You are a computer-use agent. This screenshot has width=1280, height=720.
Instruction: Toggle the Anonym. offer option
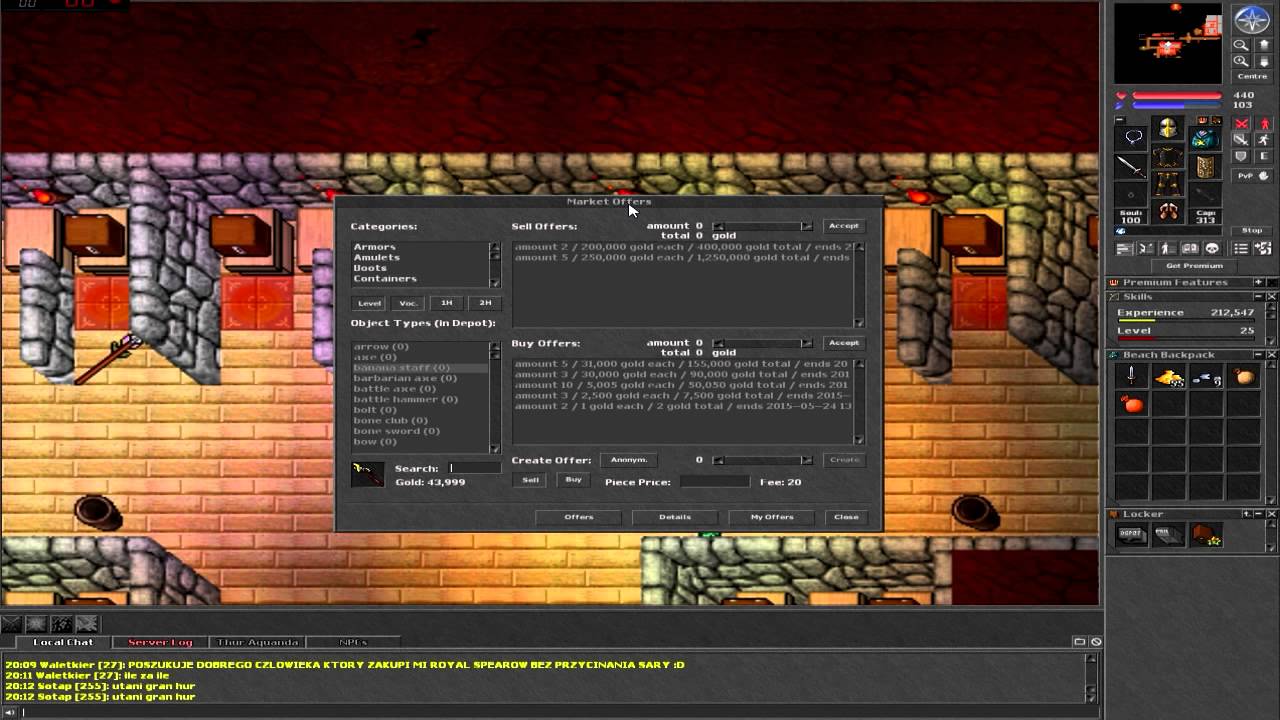(629, 460)
